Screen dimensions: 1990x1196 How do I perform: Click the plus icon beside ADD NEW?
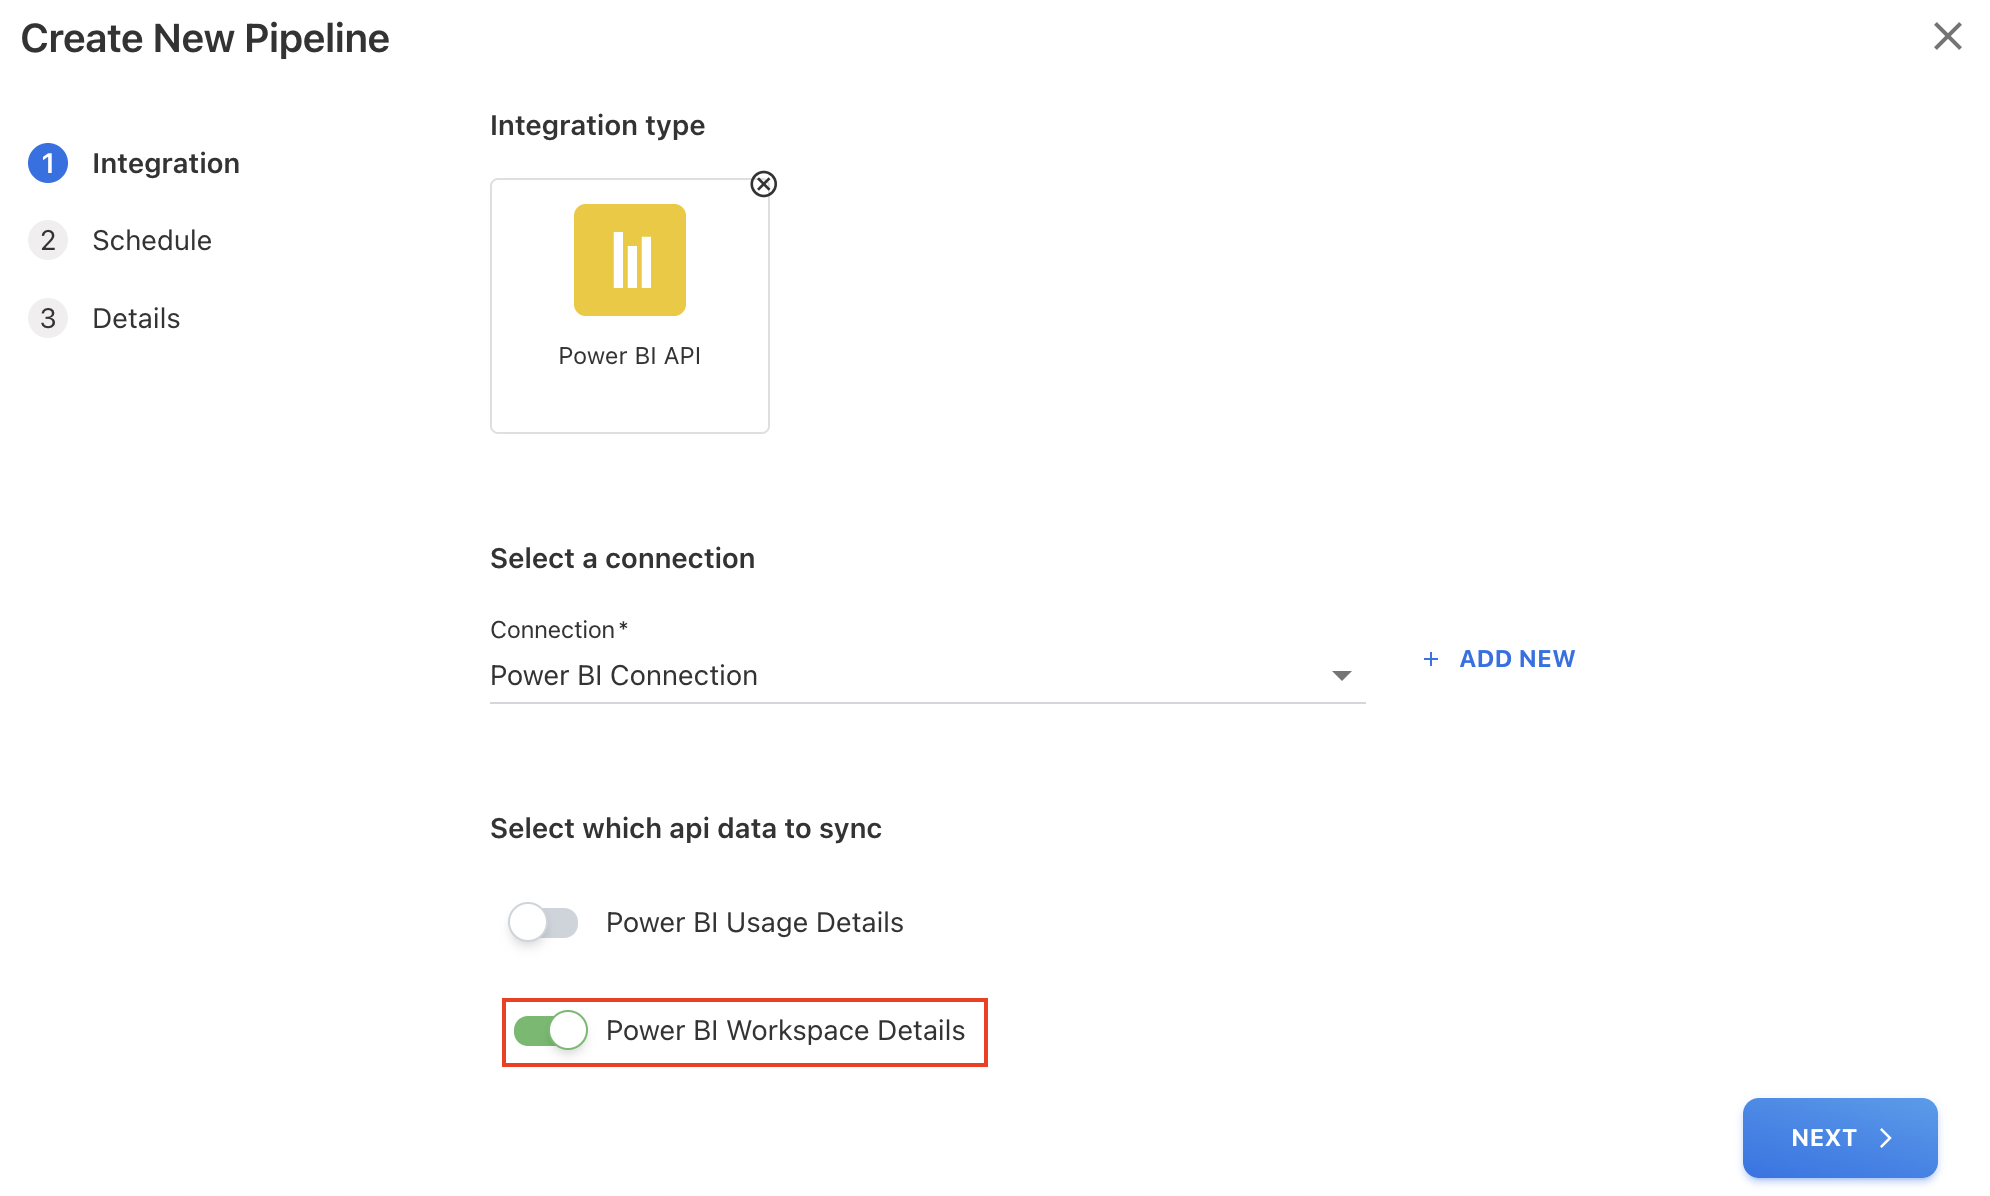(x=1431, y=659)
